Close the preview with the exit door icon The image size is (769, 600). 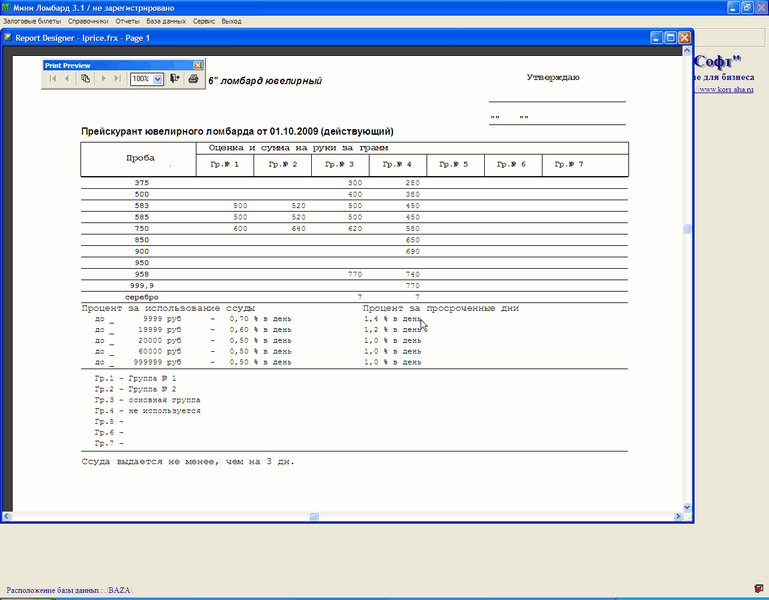point(175,78)
